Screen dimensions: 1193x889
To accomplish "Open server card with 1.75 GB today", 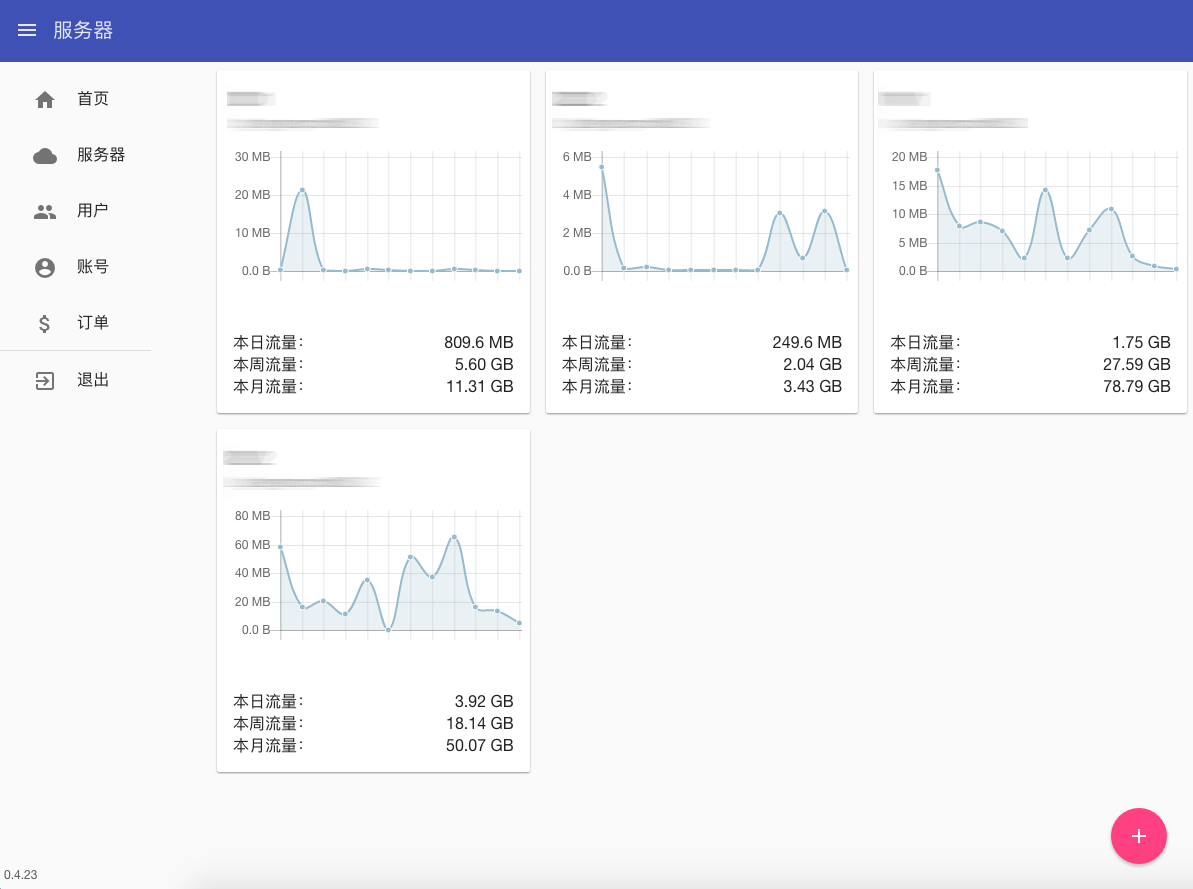I will [1030, 242].
